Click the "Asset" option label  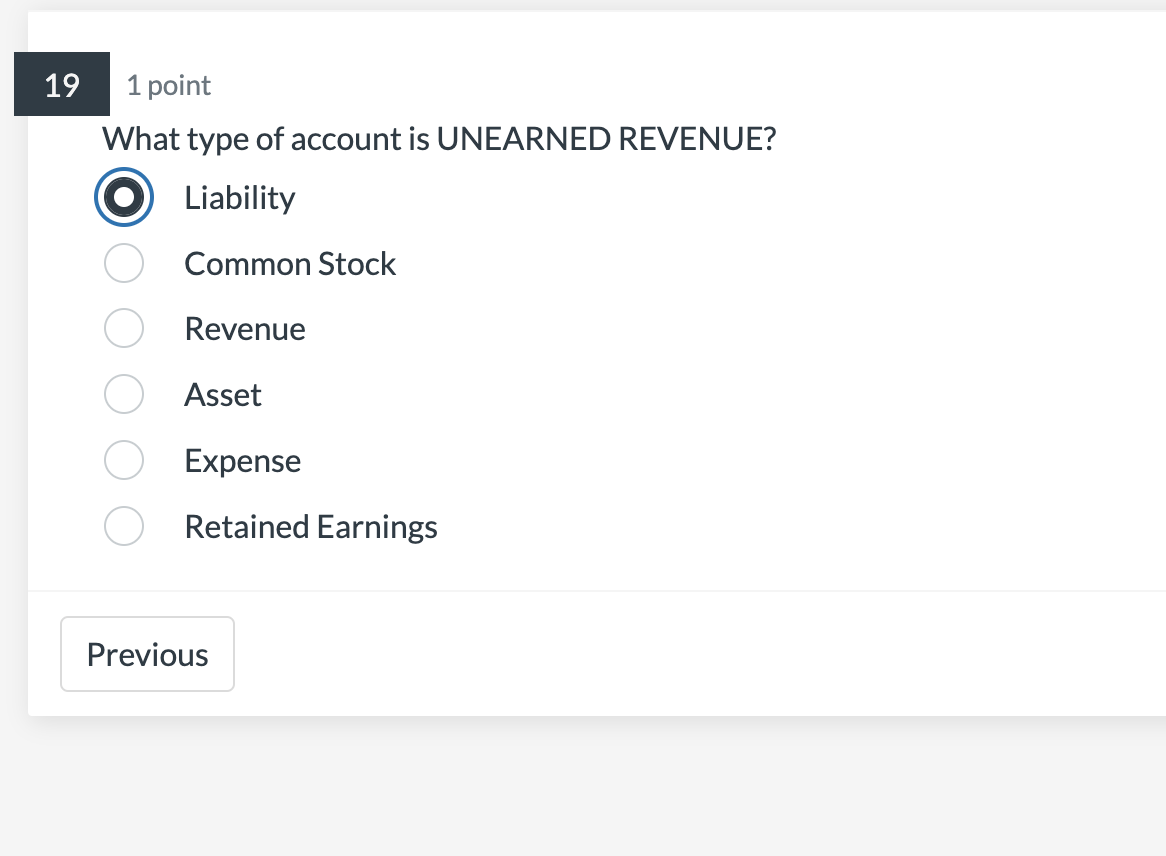coord(223,394)
